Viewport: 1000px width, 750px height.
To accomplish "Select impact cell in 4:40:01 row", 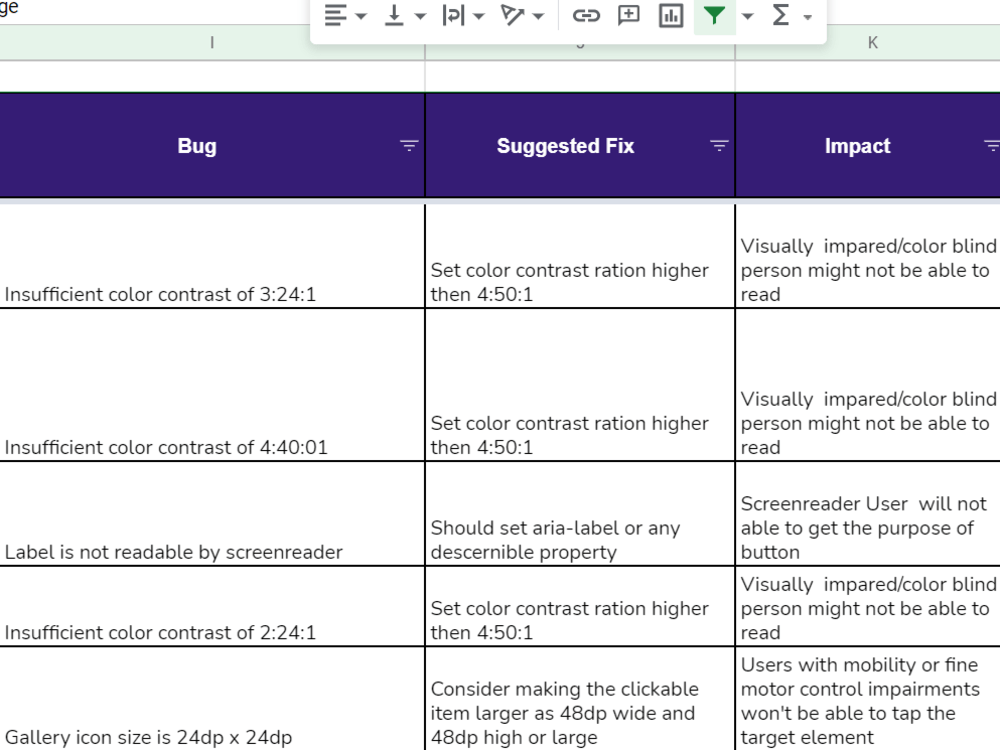I will tap(867, 385).
